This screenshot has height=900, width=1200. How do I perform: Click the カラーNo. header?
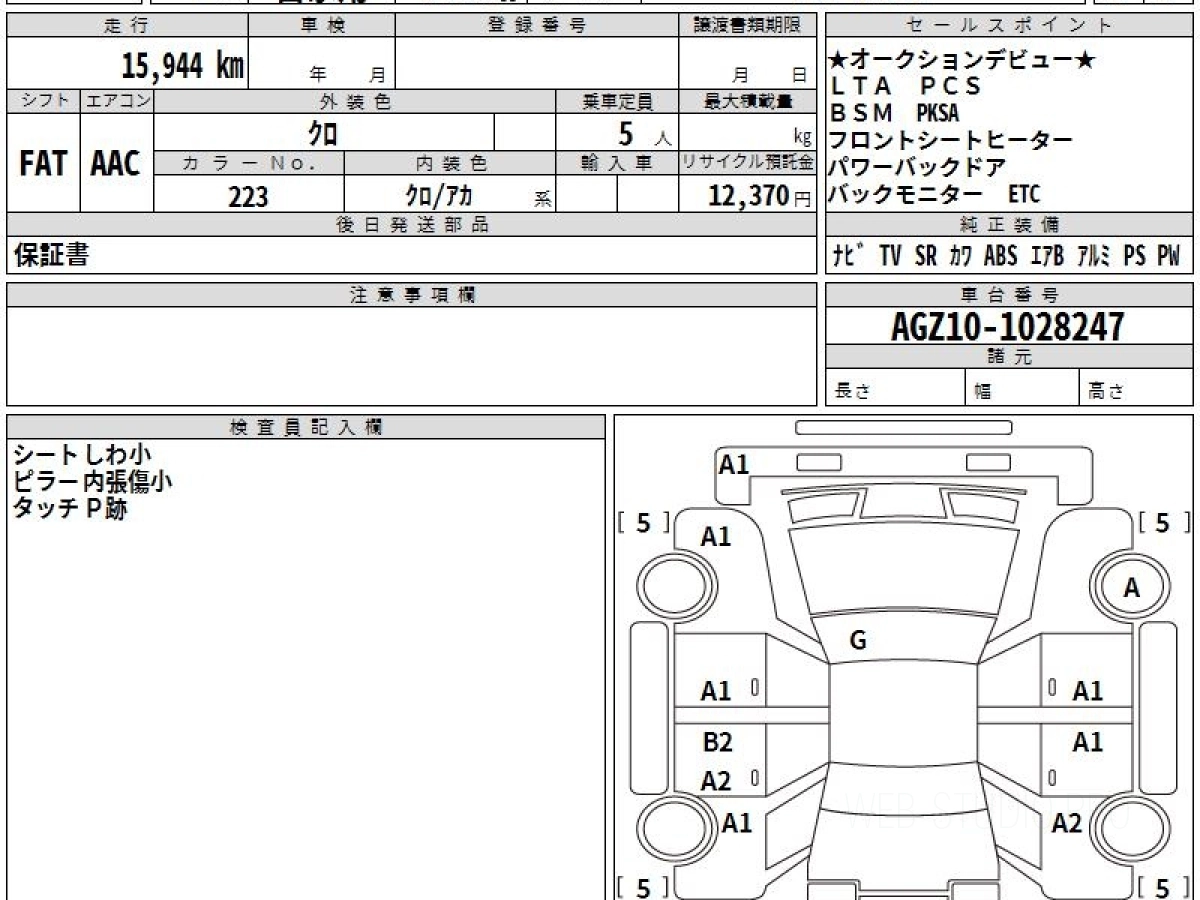click(249, 163)
